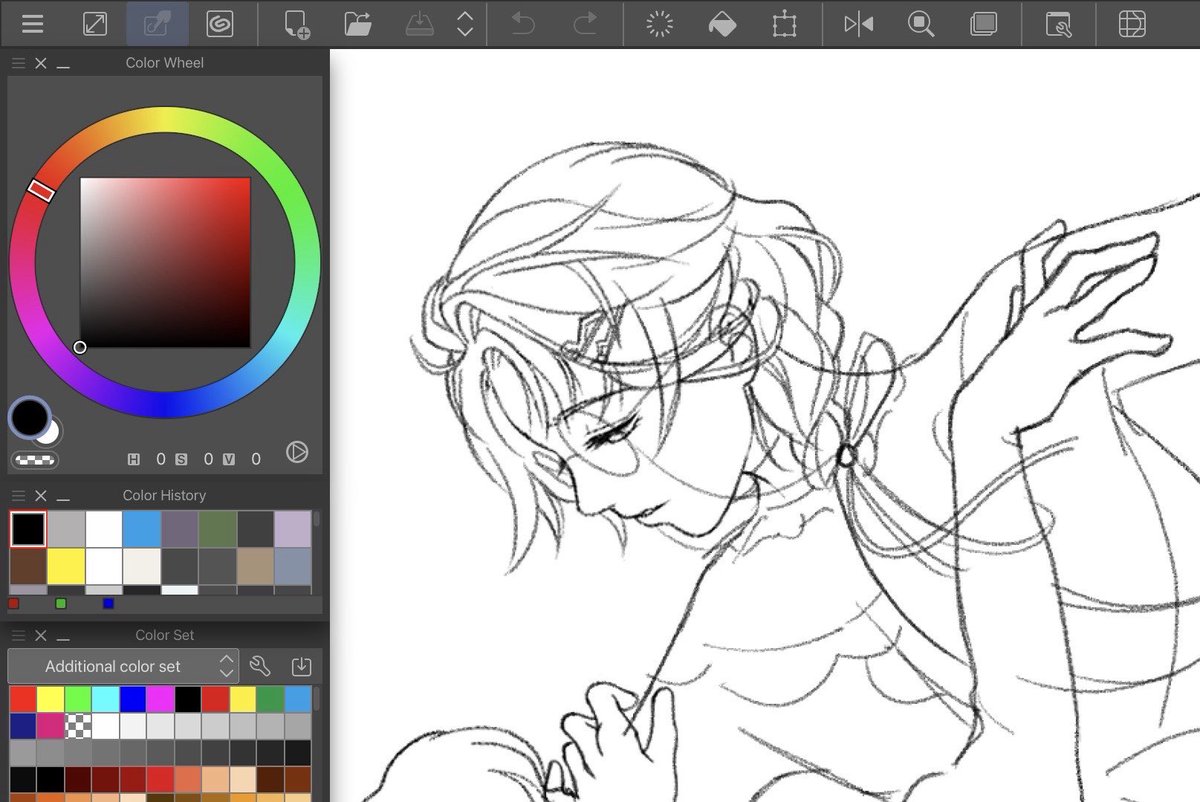
Task: Click the diagonal arrows full-screen icon
Action: [x=95, y=24]
